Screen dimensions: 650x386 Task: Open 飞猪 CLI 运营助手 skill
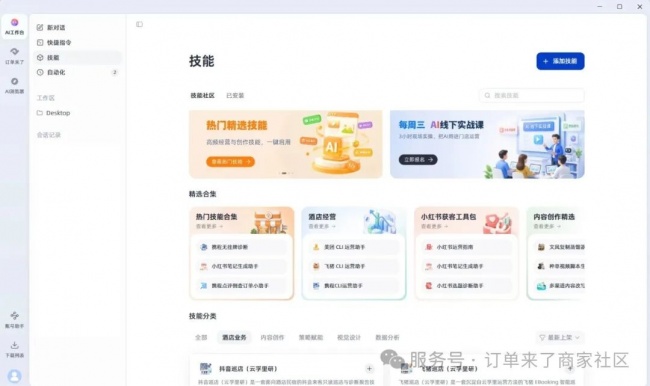[x=354, y=266]
